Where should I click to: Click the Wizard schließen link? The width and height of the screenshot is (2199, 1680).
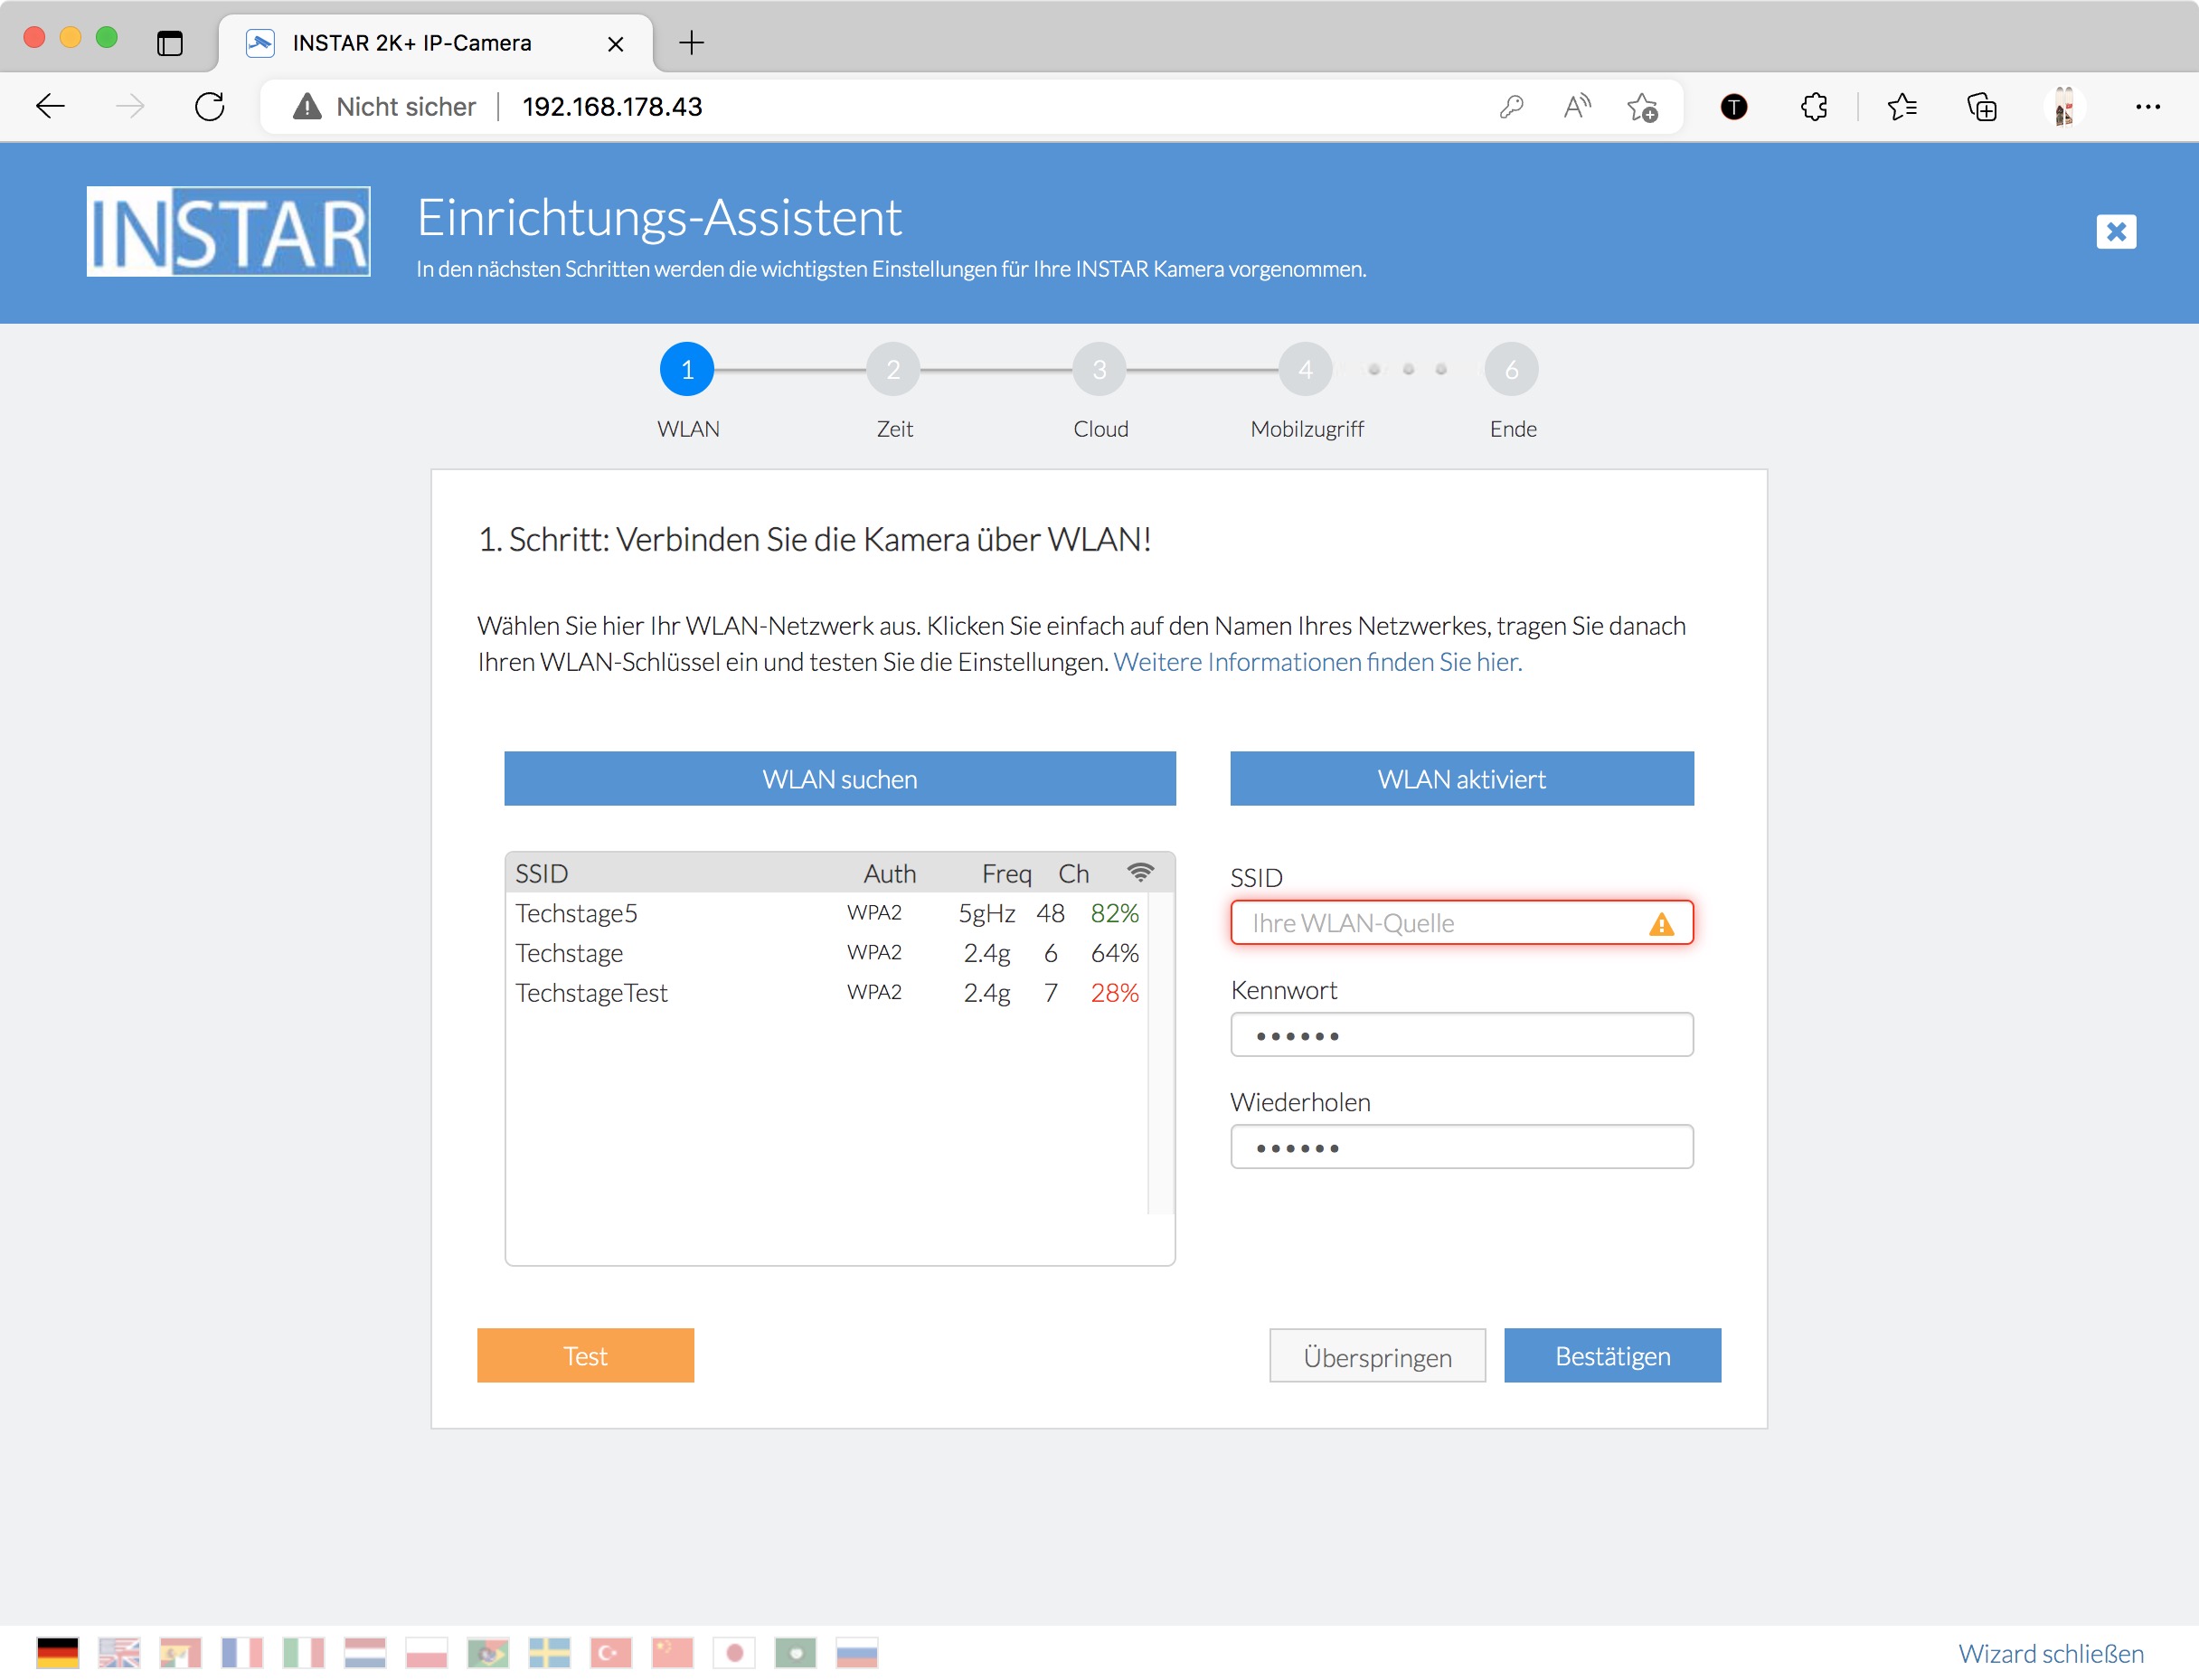(x=2050, y=1653)
